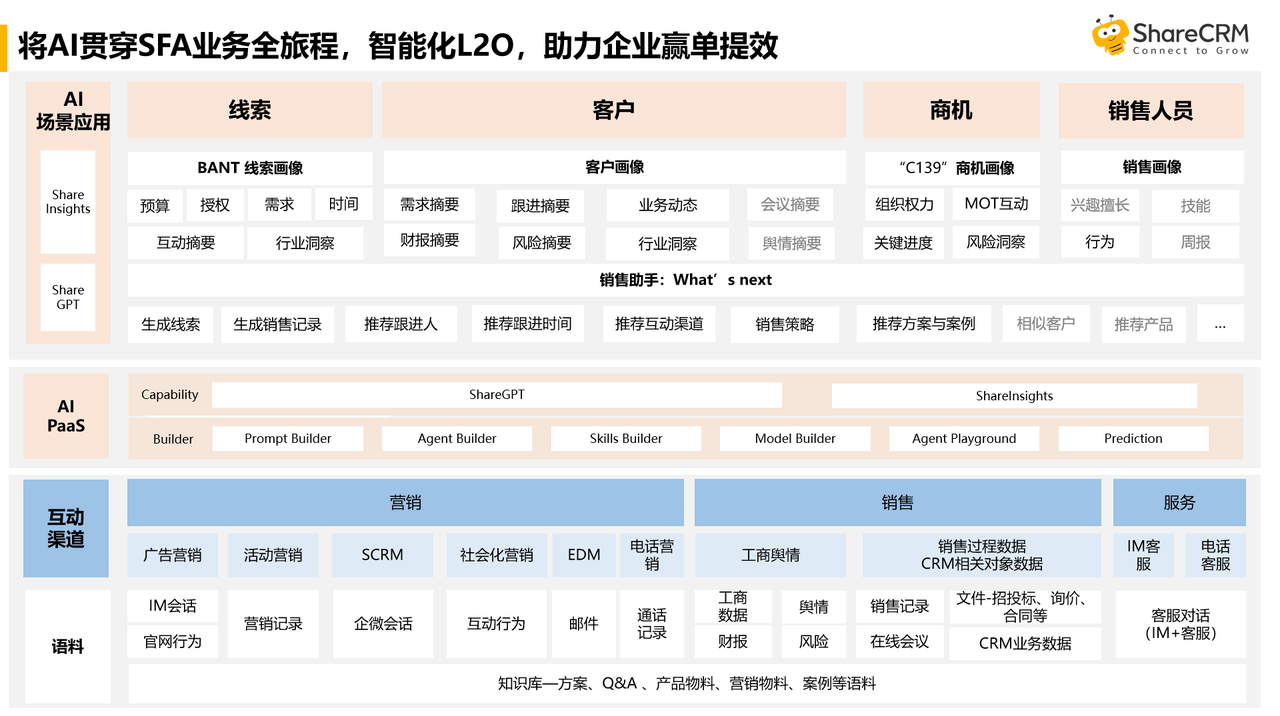Viewport: 1280px width, 716px height.
Task: Click the greyed 相似客户 box
Action: point(1046,323)
